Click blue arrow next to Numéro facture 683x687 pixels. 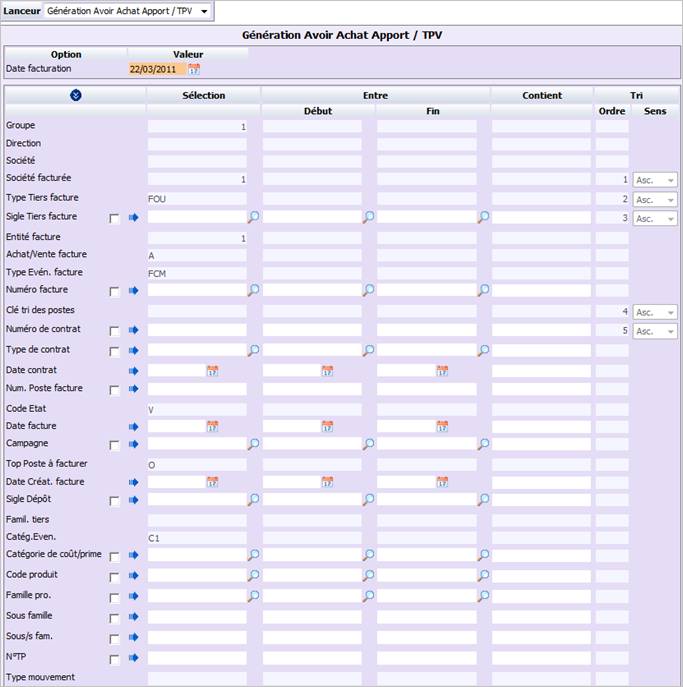pos(134,290)
